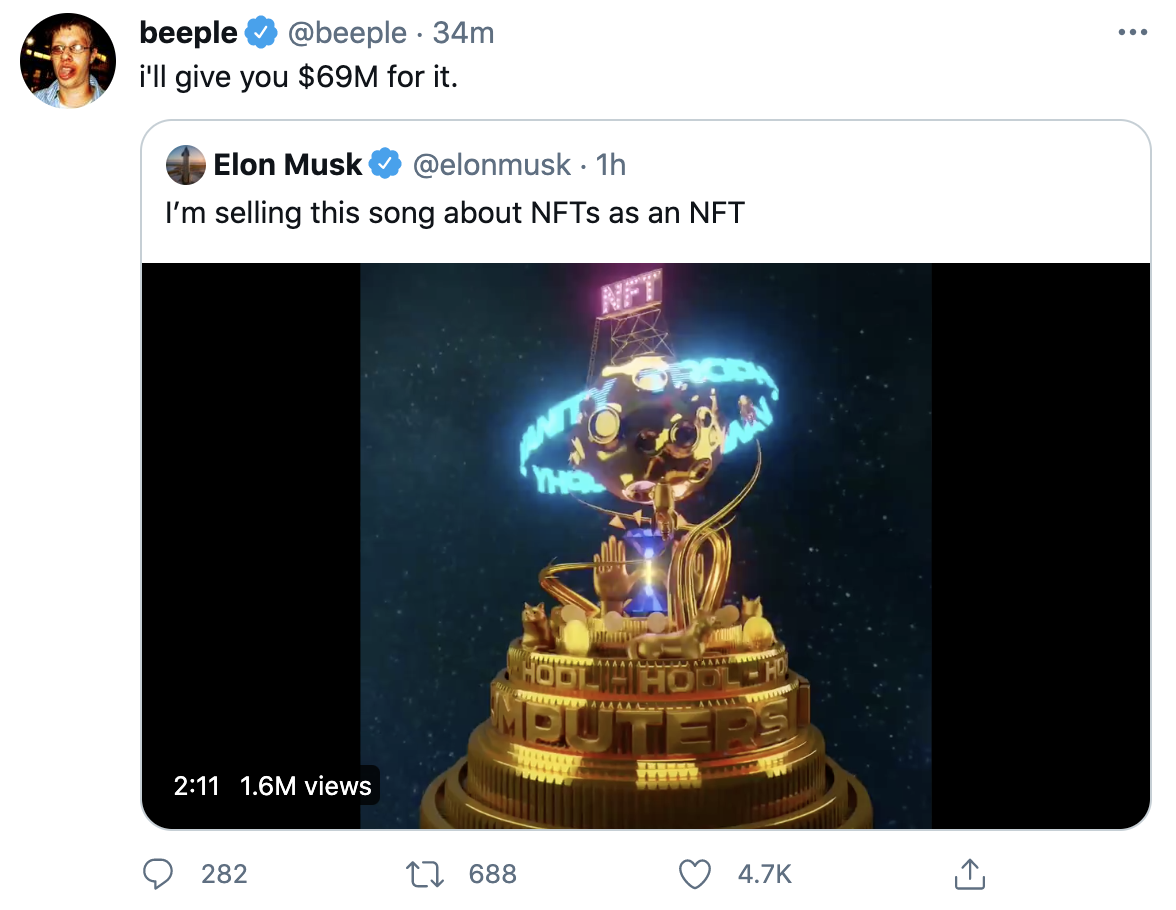Image resolution: width=1176 pixels, height=910 pixels.
Task: Open the @beeple handle link
Action: [x=347, y=33]
